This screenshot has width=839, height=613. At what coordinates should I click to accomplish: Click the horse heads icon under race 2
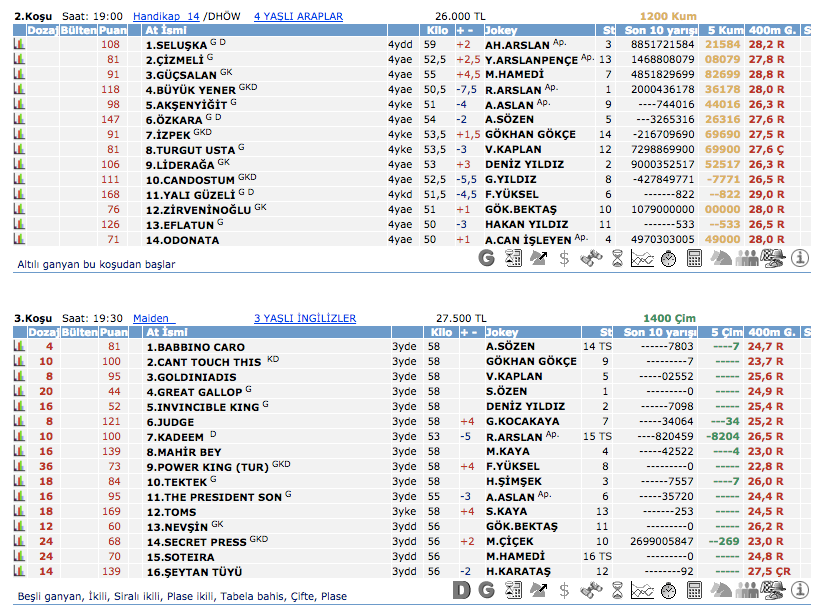click(x=721, y=258)
